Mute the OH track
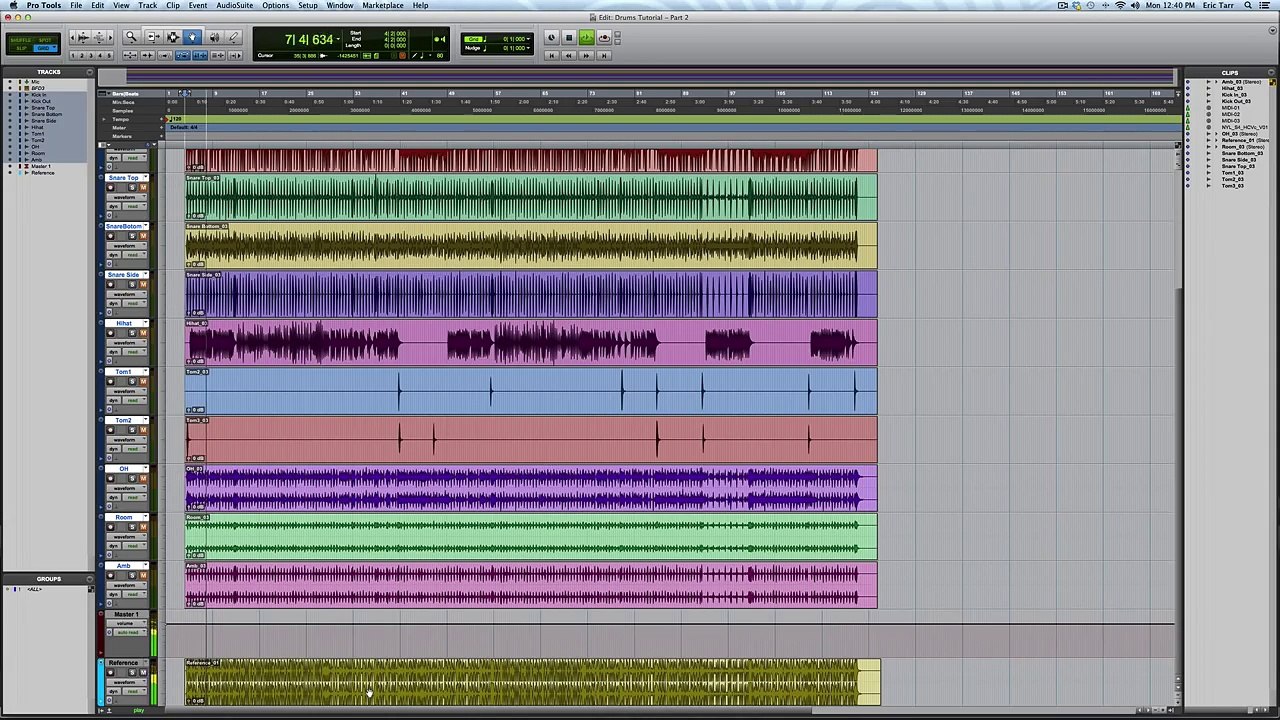This screenshot has height=720, width=1280. (x=143, y=479)
